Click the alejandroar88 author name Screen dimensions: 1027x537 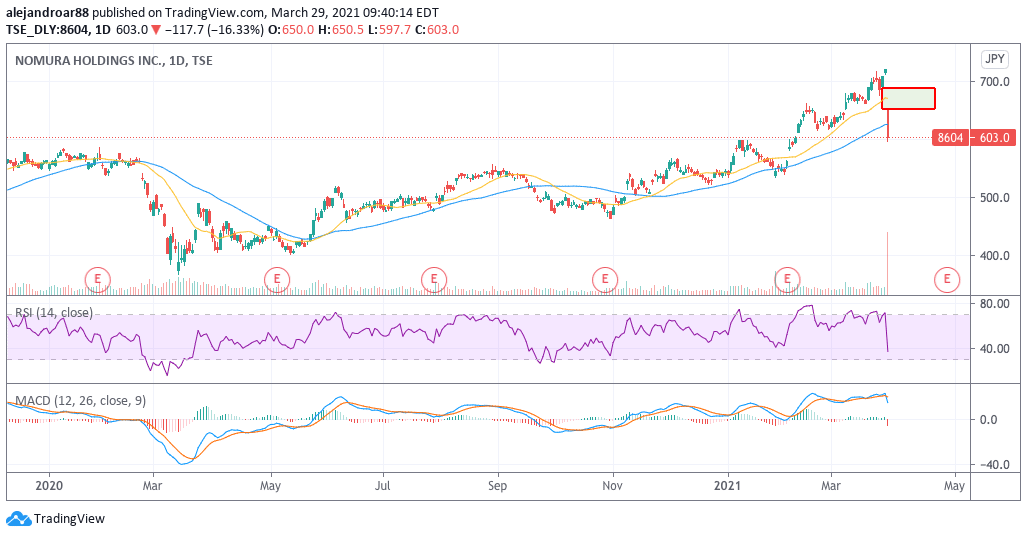point(47,12)
